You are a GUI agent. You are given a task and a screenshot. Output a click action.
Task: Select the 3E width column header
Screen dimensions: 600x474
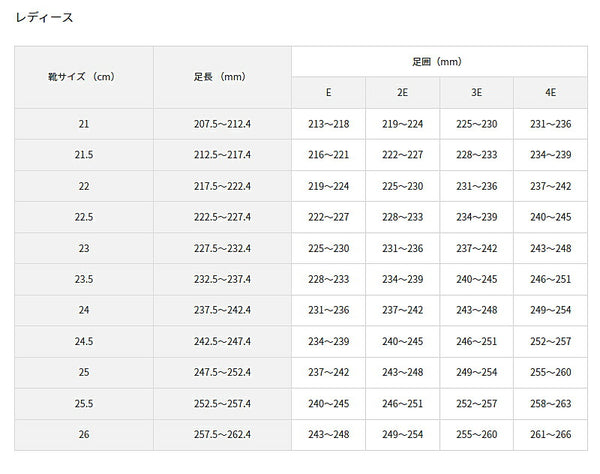coord(476,91)
